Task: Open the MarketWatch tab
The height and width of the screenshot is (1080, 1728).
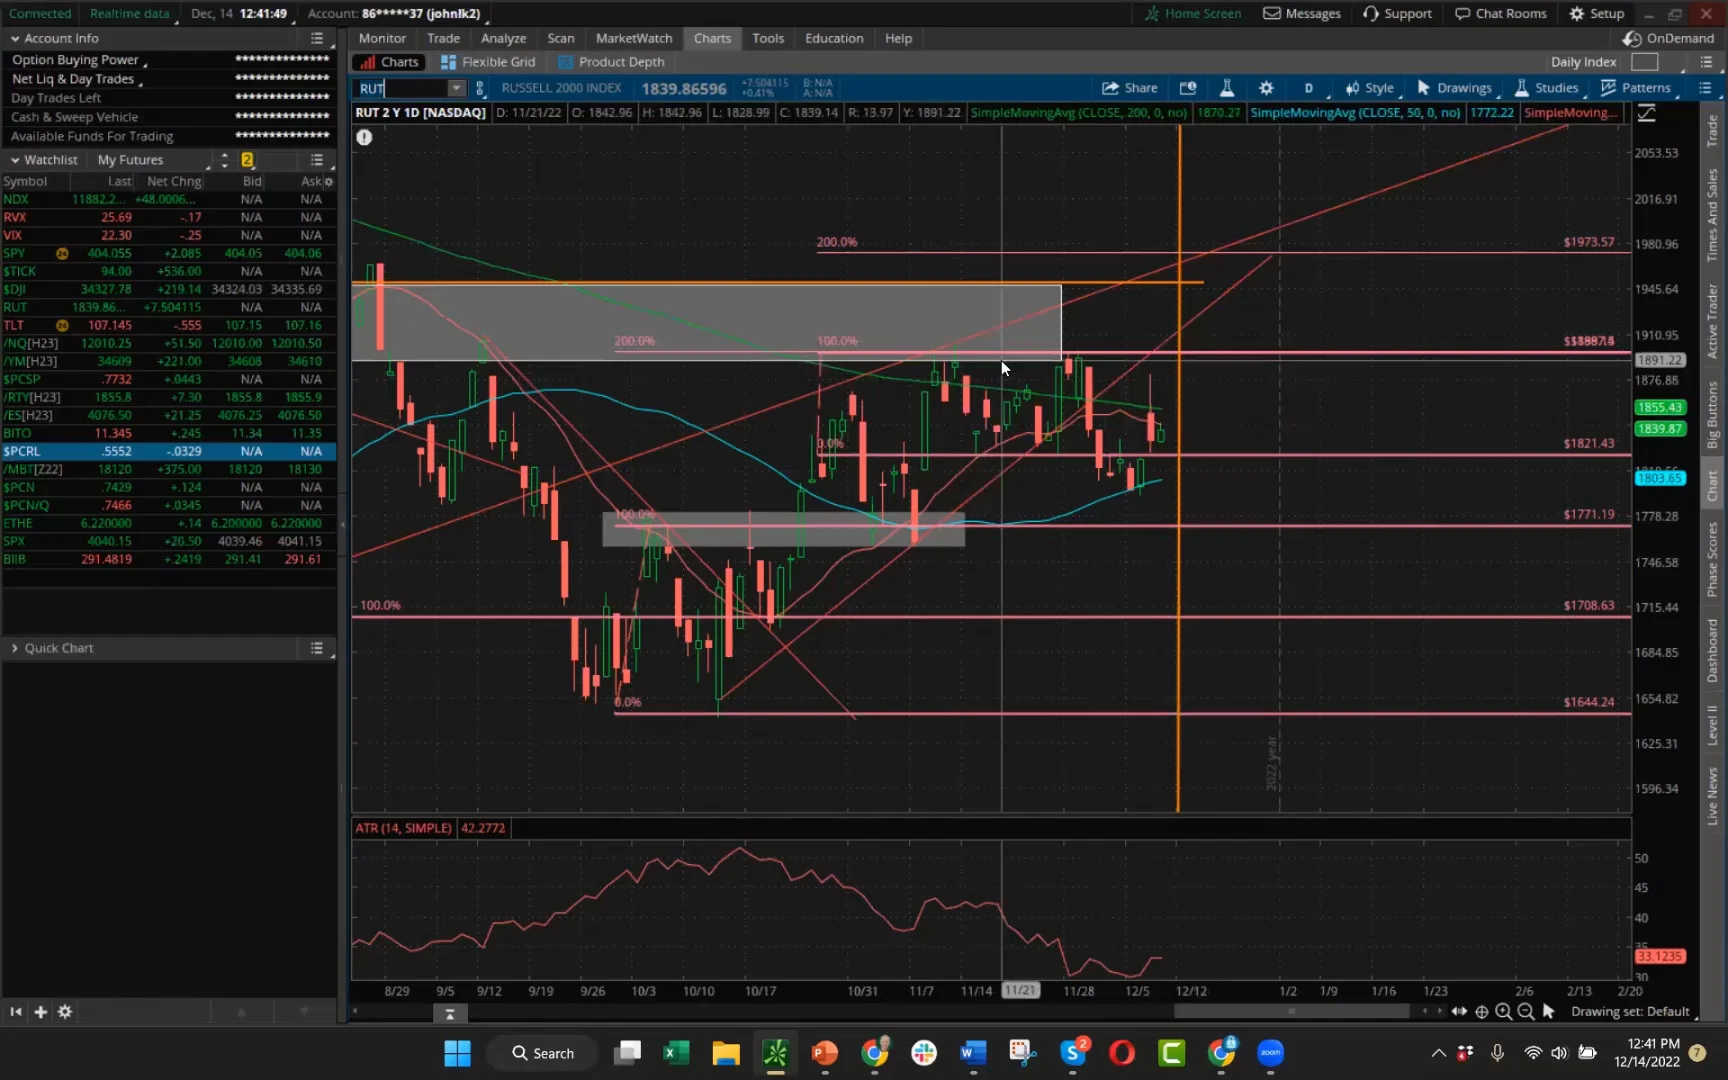Action: point(634,38)
